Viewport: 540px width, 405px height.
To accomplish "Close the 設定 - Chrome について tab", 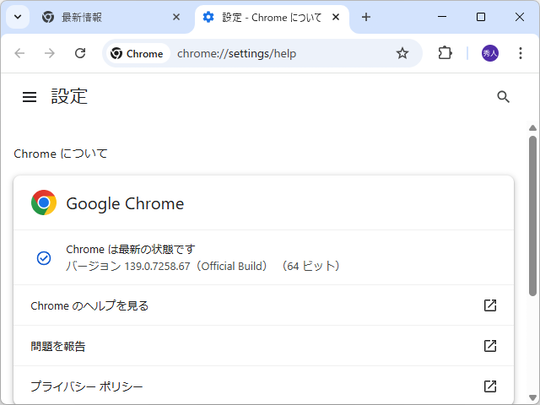I will pyautogui.click(x=336, y=17).
